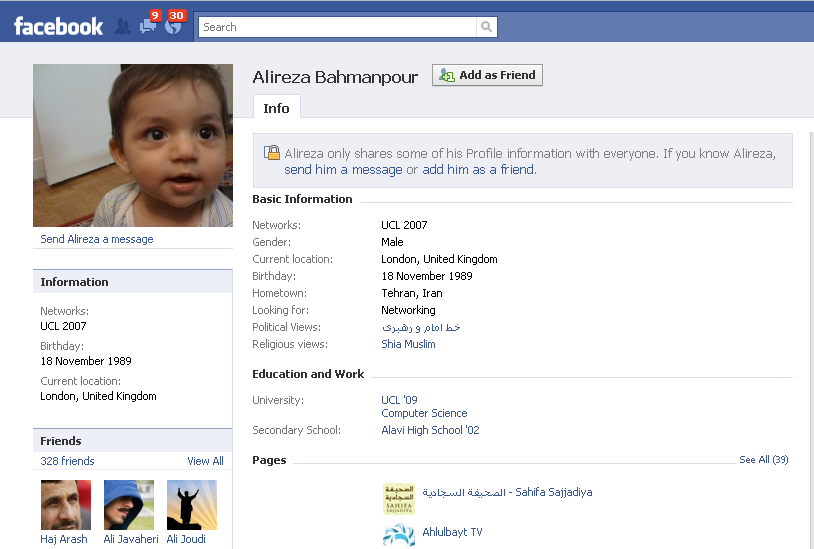Open the notifications globe icon

pyautogui.click(x=174, y=27)
